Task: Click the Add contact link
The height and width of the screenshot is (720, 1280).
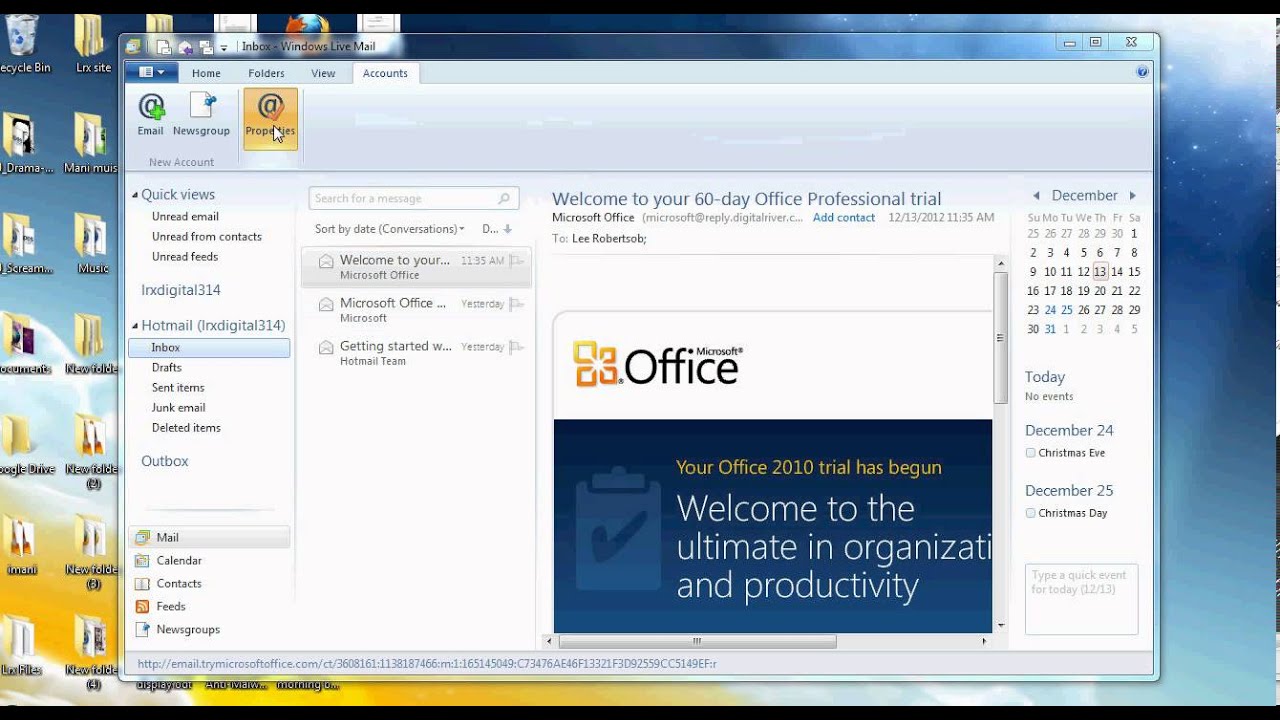Action: click(x=844, y=217)
